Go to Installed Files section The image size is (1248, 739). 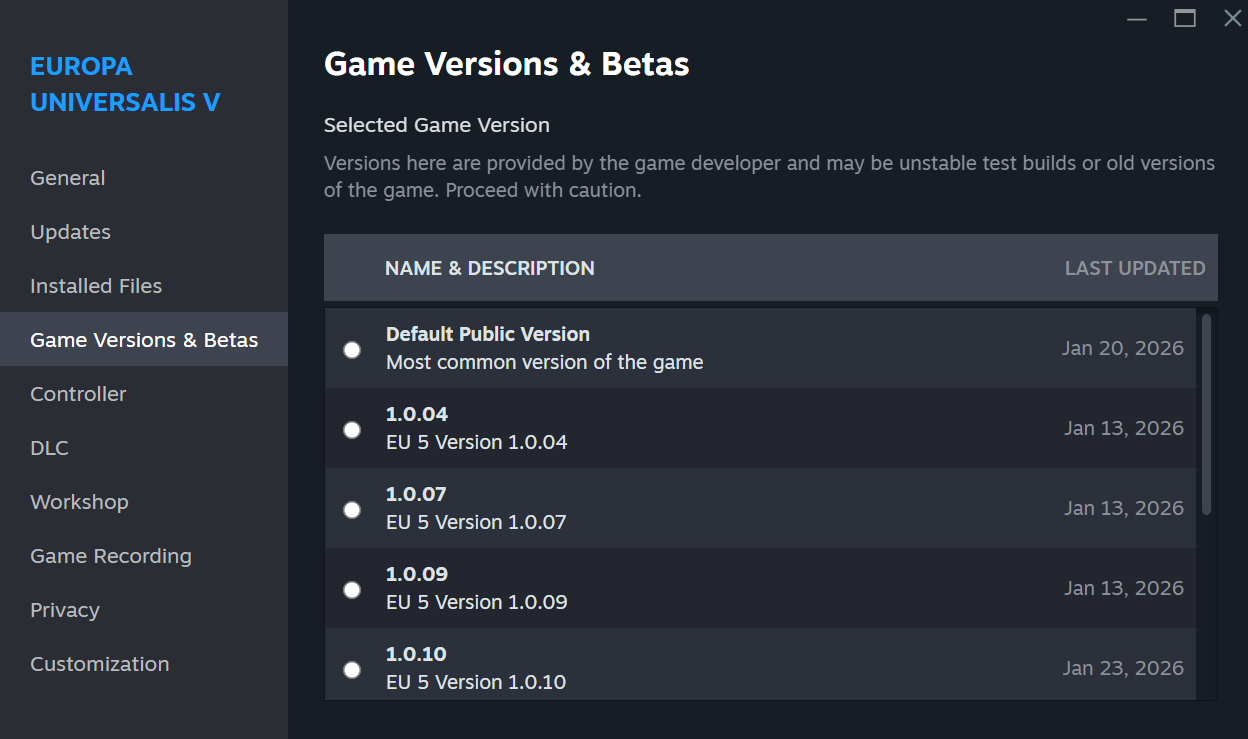coord(144,286)
